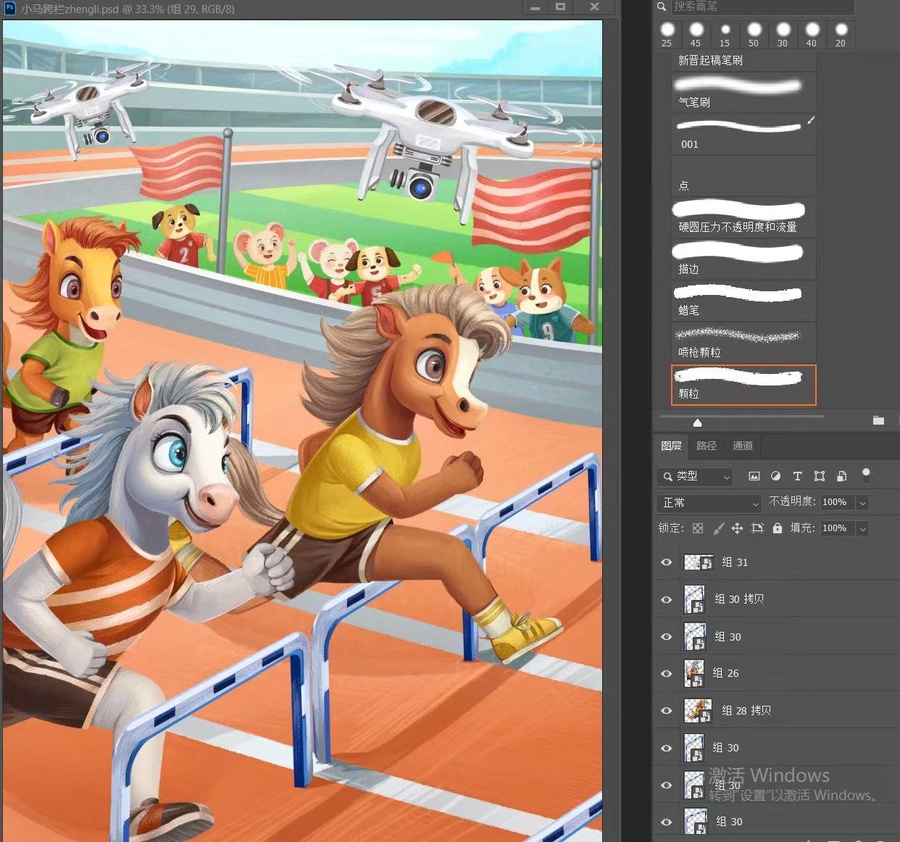Select the recent brush sized 25
The height and width of the screenshot is (842, 900).
click(x=667, y=34)
